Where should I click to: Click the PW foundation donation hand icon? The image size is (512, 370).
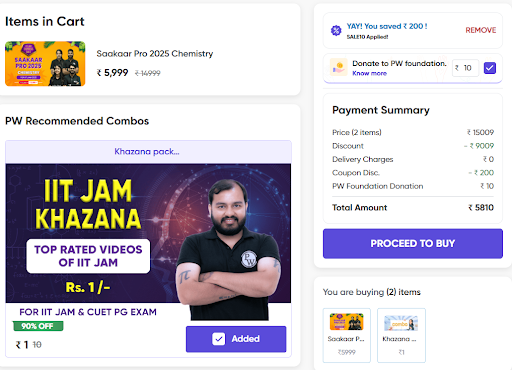click(x=339, y=67)
